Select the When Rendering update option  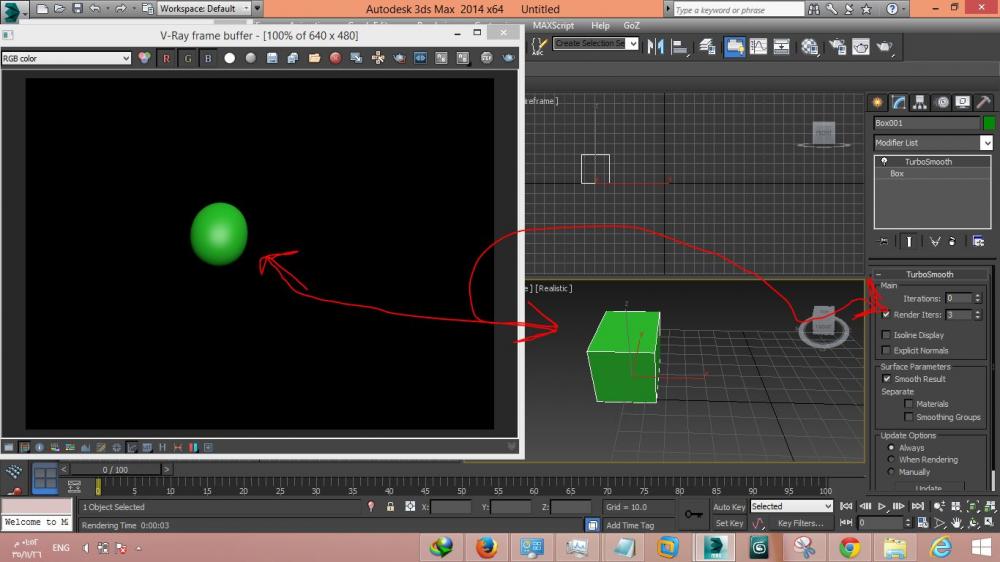[891, 460]
